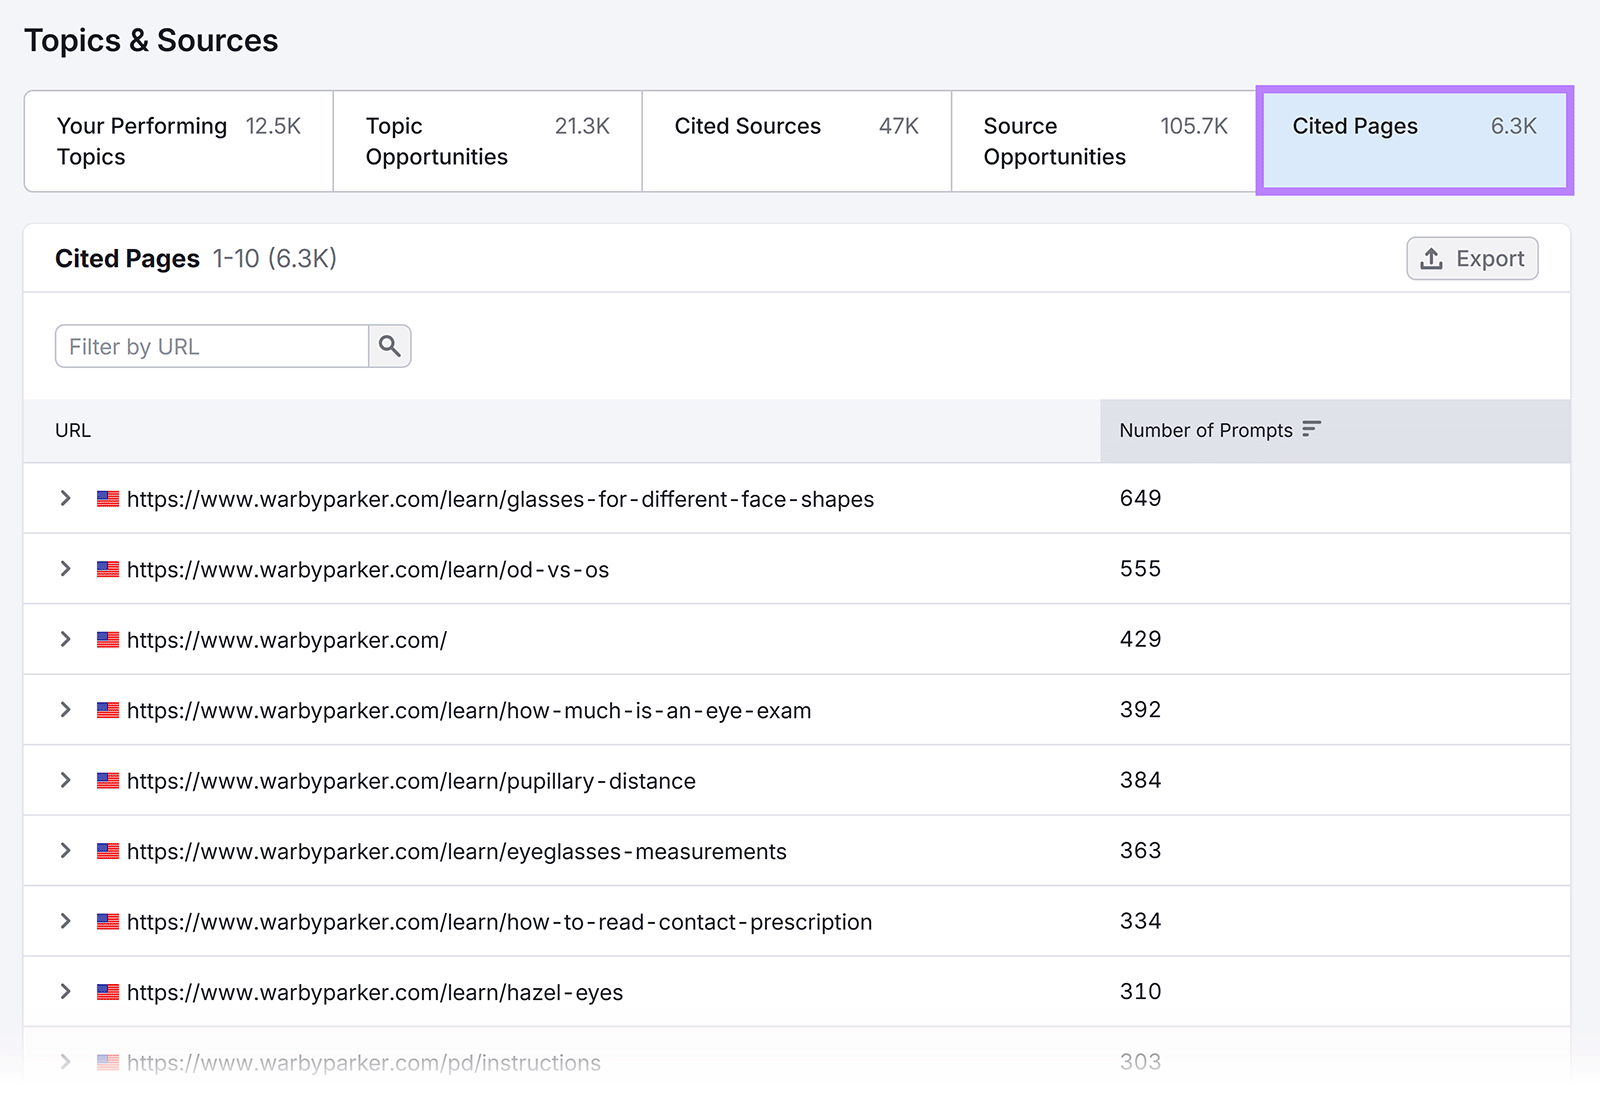Open the pd/instructions URL
Image resolution: width=1600 pixels, height=1093 pixels.
(x=364, y=1063)
